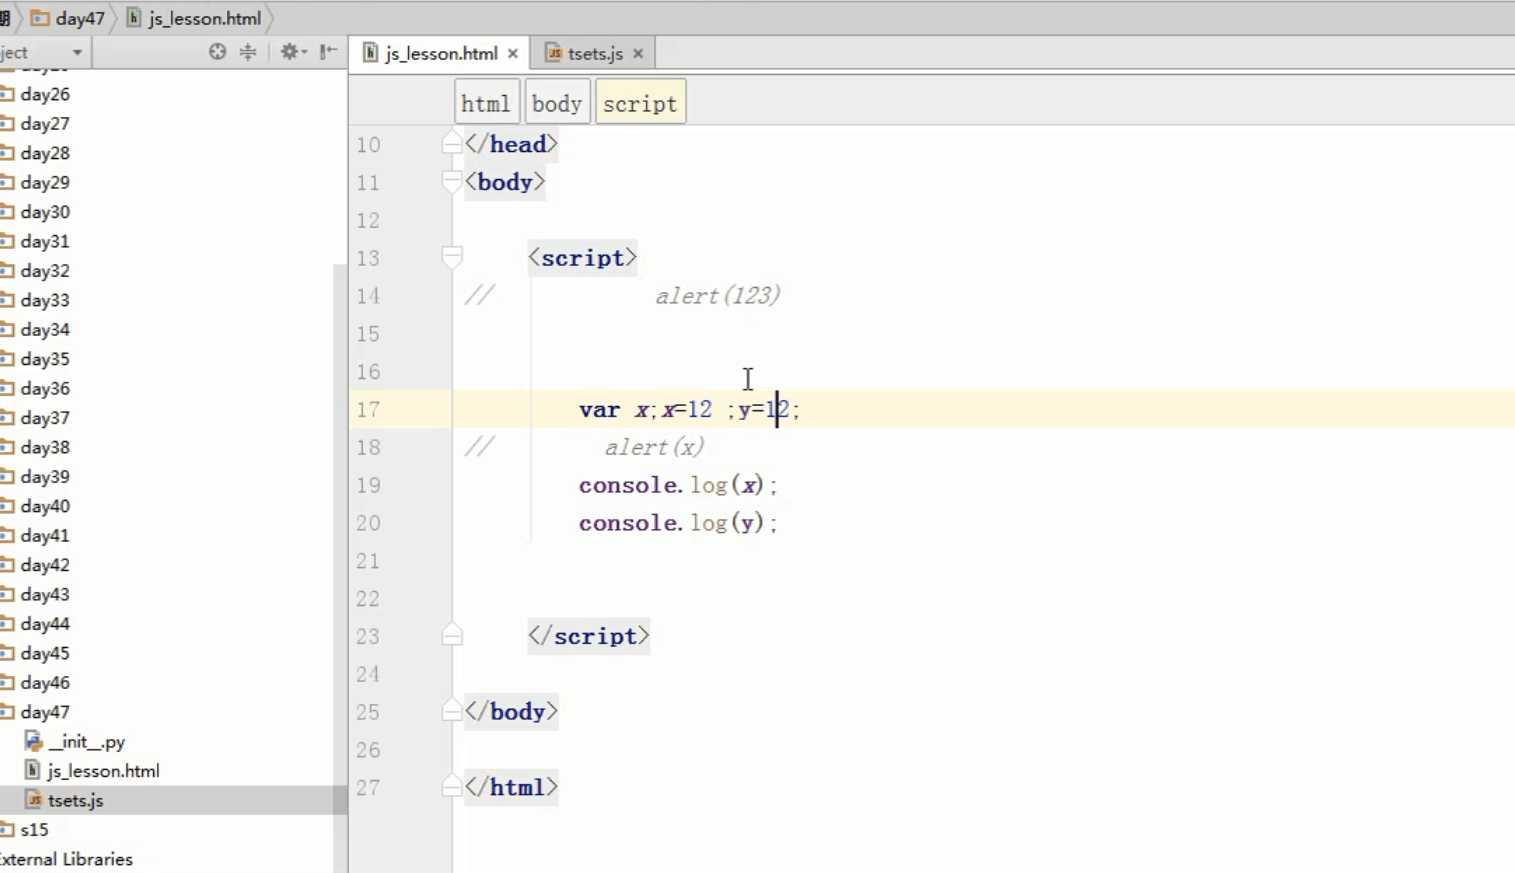Click console.log(x) on line 19
This screenshot has width=1515, height=873.
point(678,485)
